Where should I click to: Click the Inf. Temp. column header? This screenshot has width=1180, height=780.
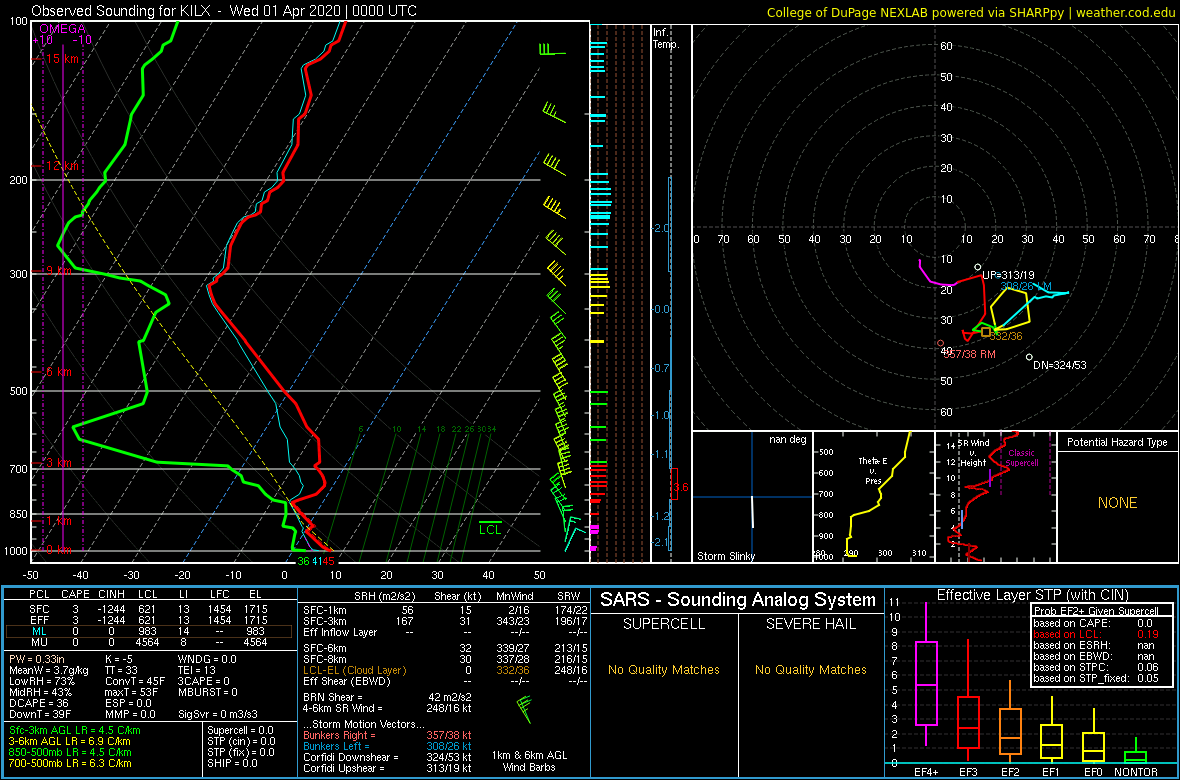pyautogui.click(x=667, y=39)
